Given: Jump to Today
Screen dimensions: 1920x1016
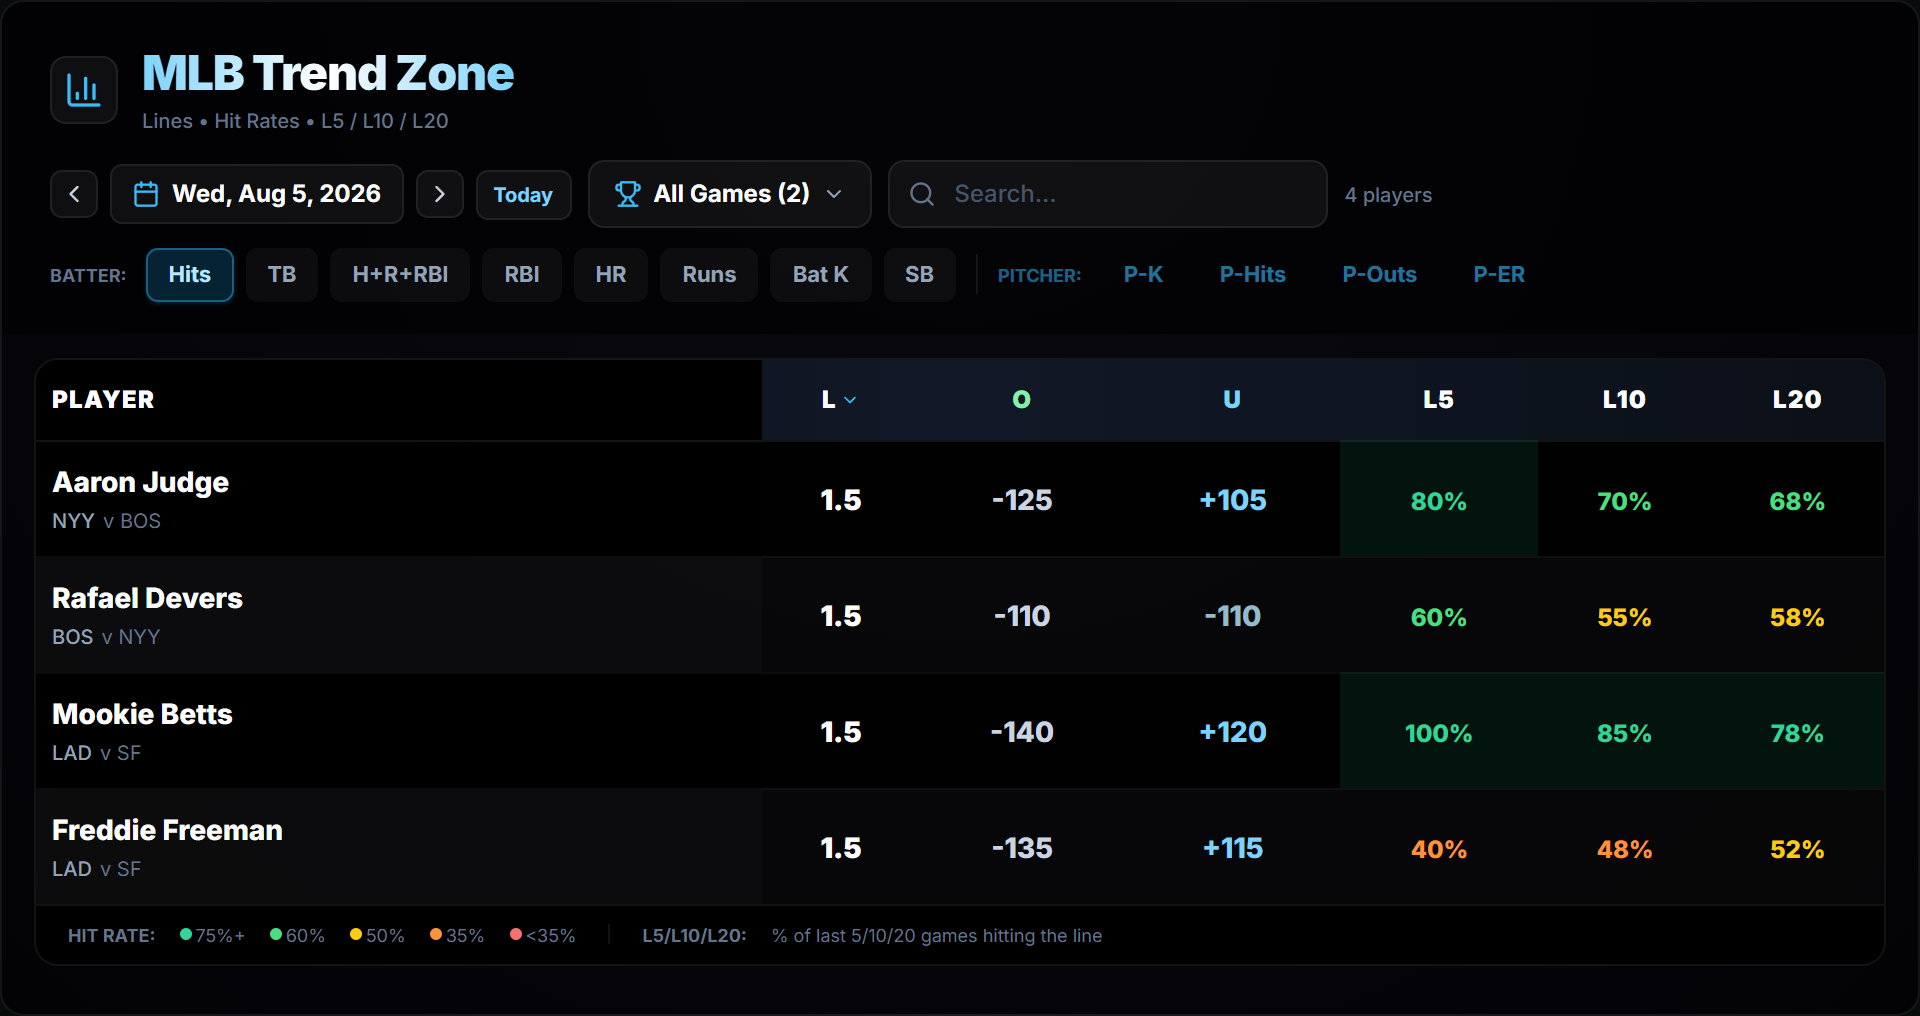Looking at the screenshot, I should (523, 195).
